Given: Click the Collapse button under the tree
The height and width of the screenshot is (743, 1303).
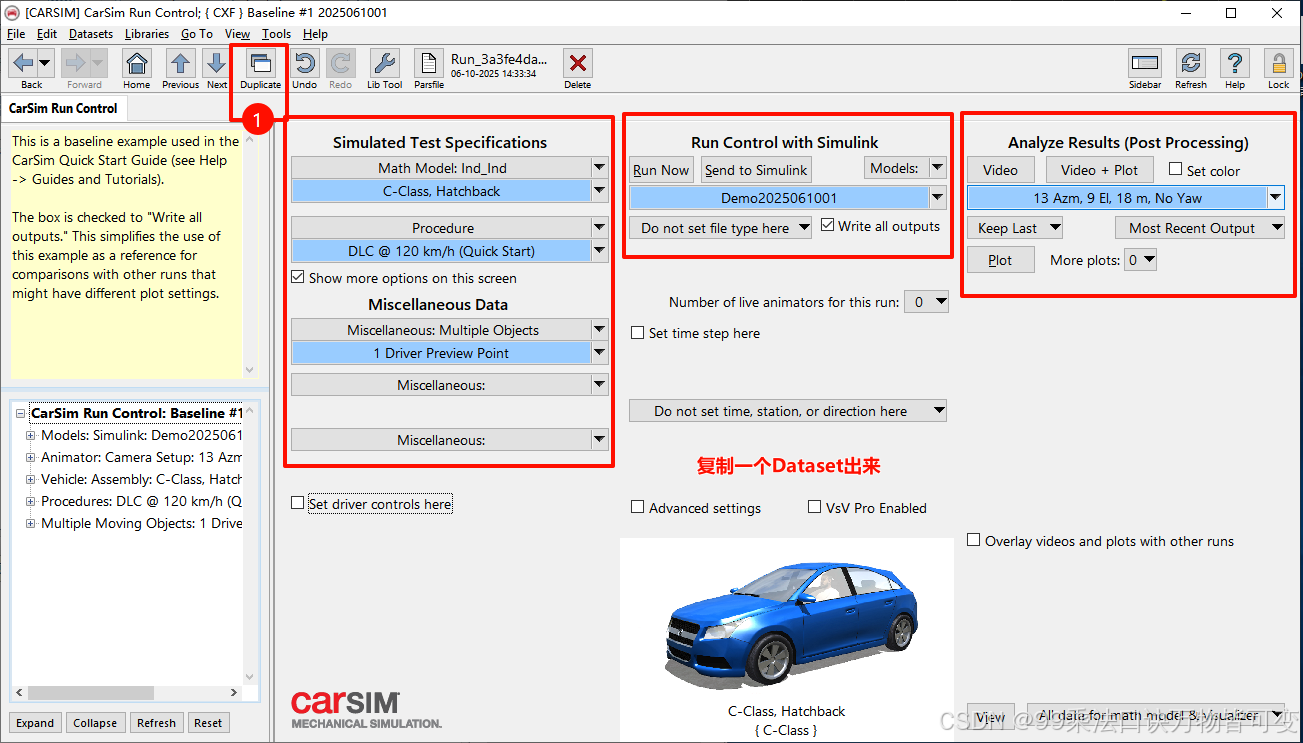Looking at the screenshot, I should (x=95, y=723).
